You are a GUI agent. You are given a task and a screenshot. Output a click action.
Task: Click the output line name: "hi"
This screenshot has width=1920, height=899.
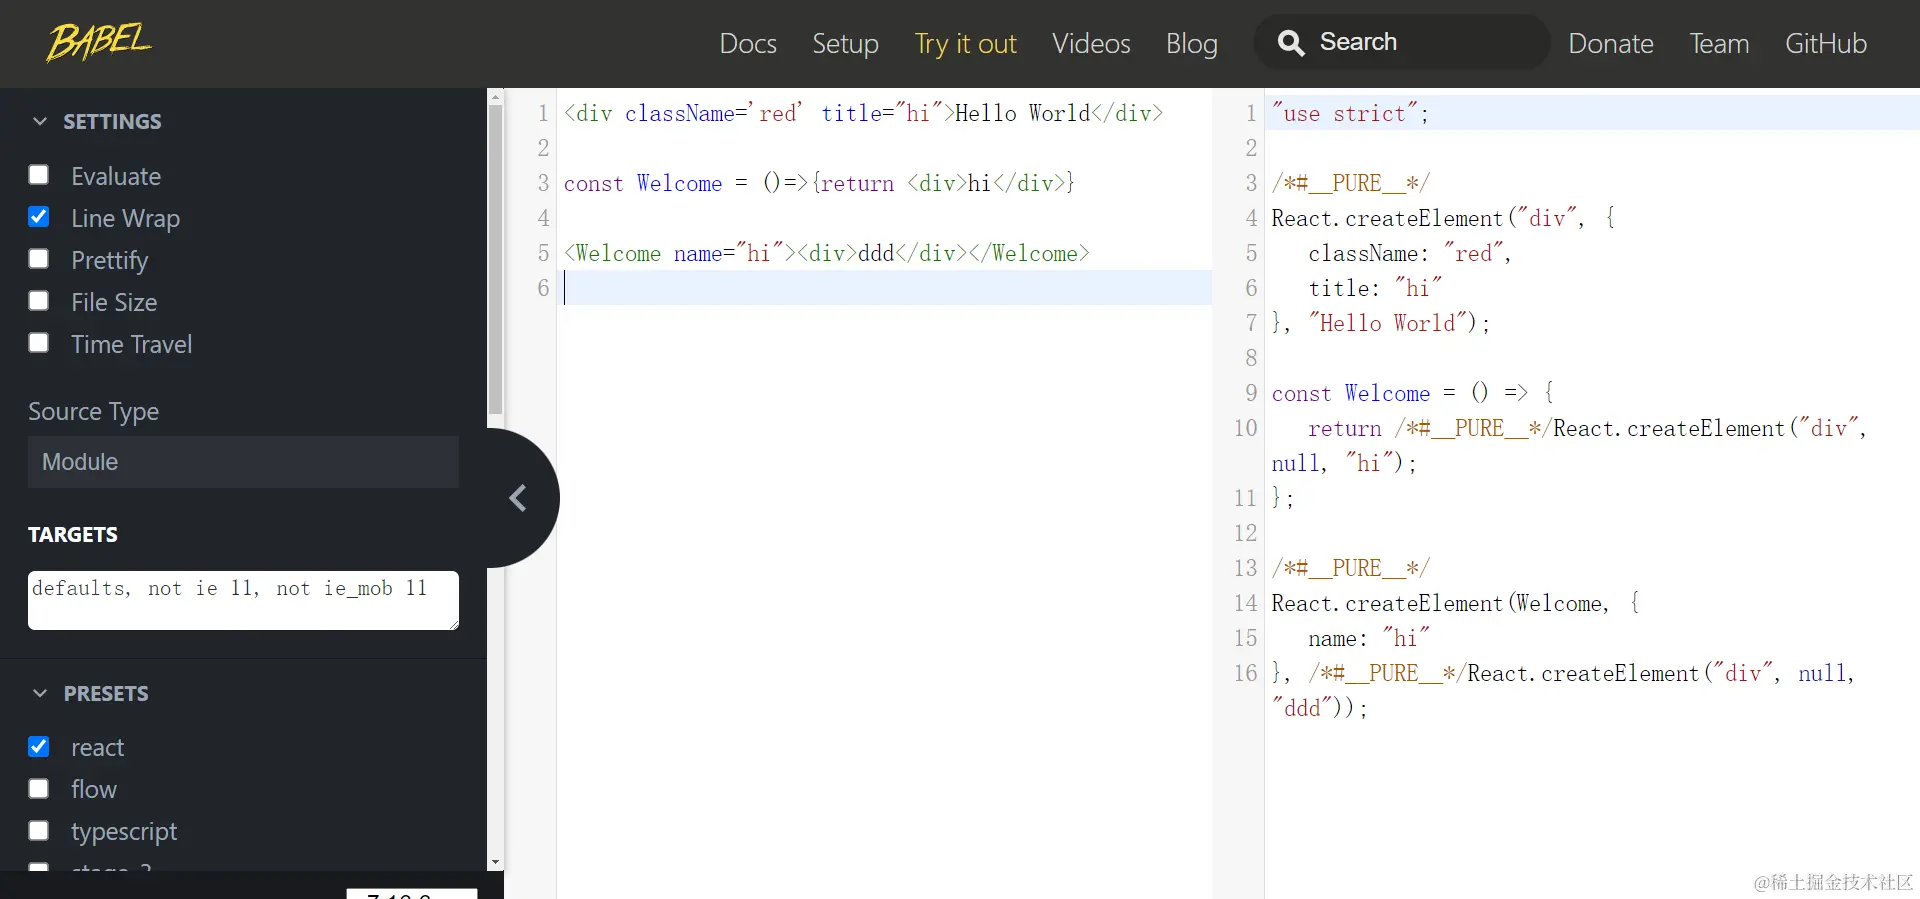[x=1369, y=638]
